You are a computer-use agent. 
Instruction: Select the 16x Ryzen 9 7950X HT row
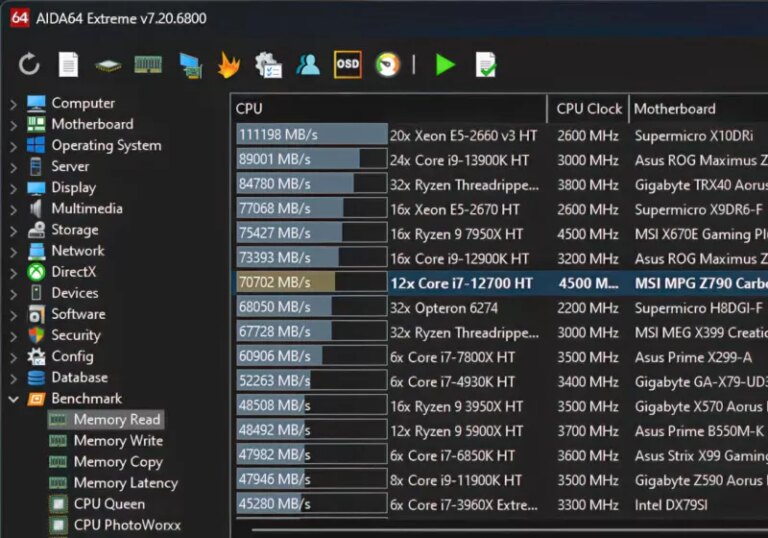click(x=500, y=234)
